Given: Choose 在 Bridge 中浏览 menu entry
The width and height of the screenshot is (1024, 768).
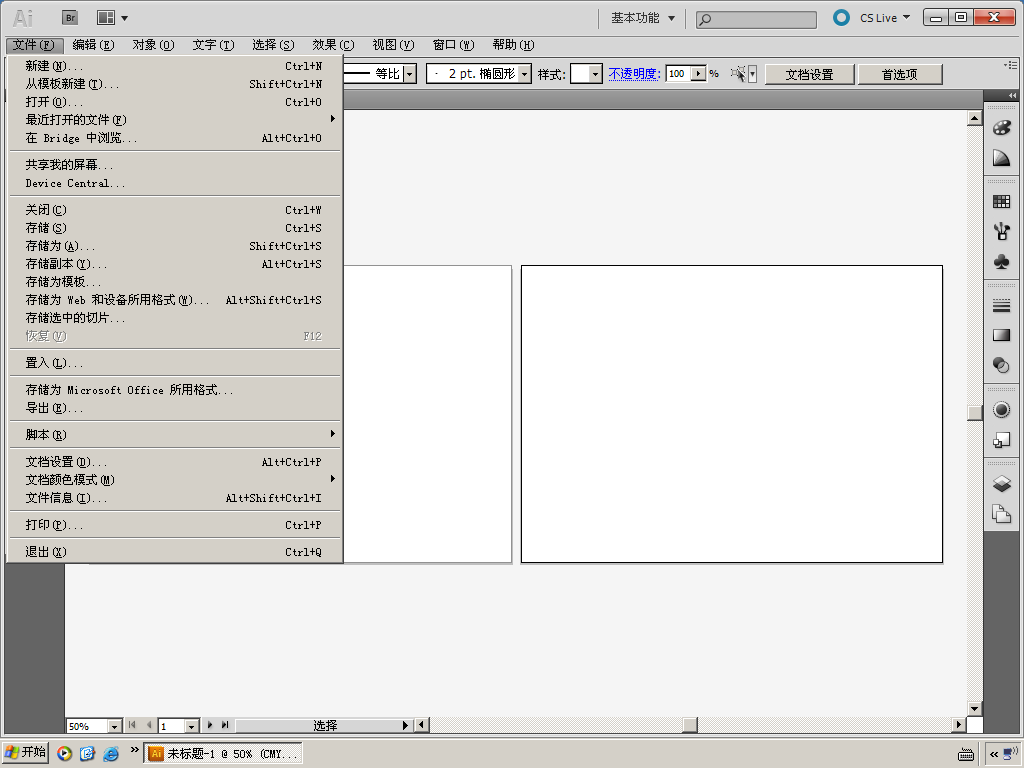Looking at the screenshot, I should 175,138.
